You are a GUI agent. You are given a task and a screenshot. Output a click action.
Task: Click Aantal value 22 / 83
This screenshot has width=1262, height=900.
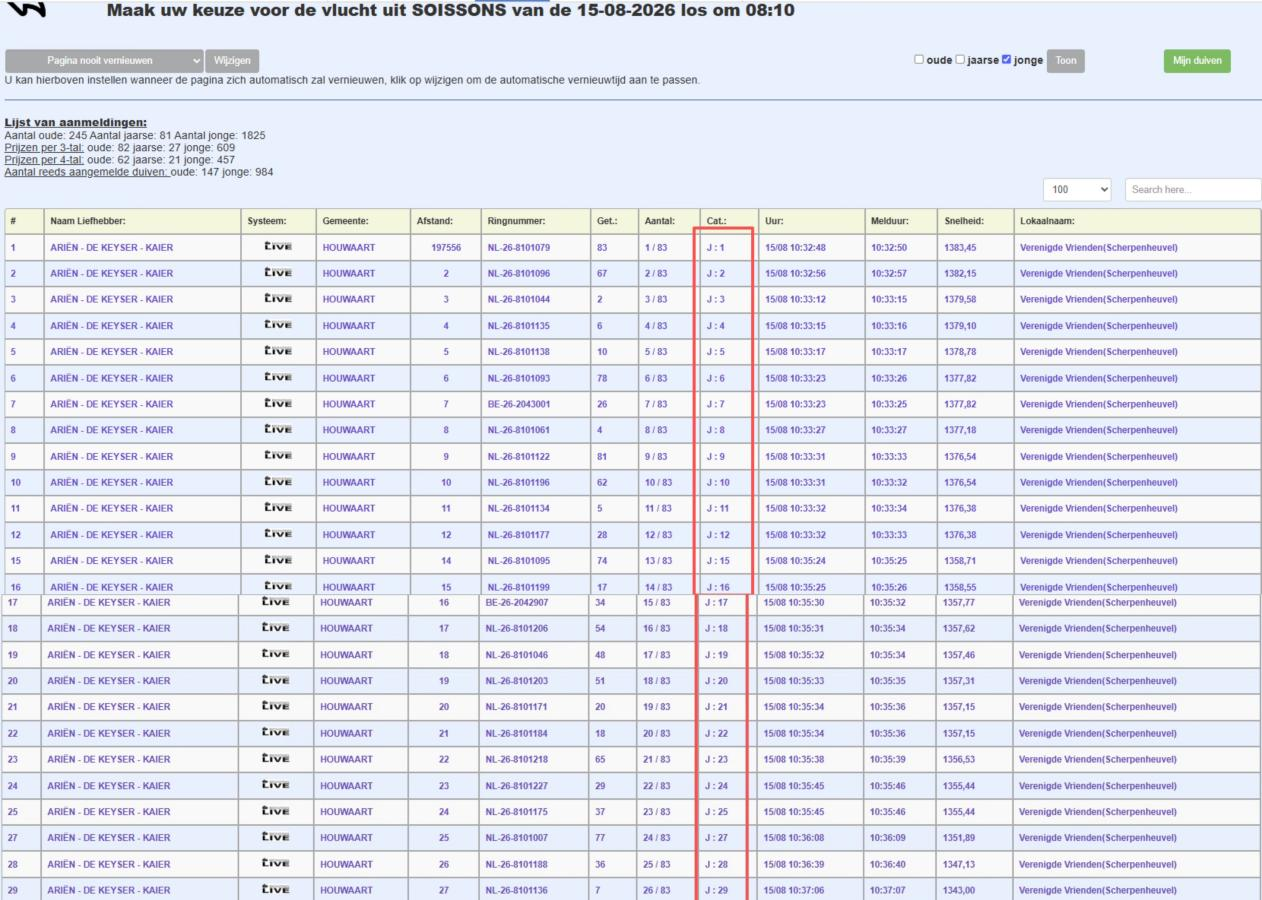click(x=655, y=786)
